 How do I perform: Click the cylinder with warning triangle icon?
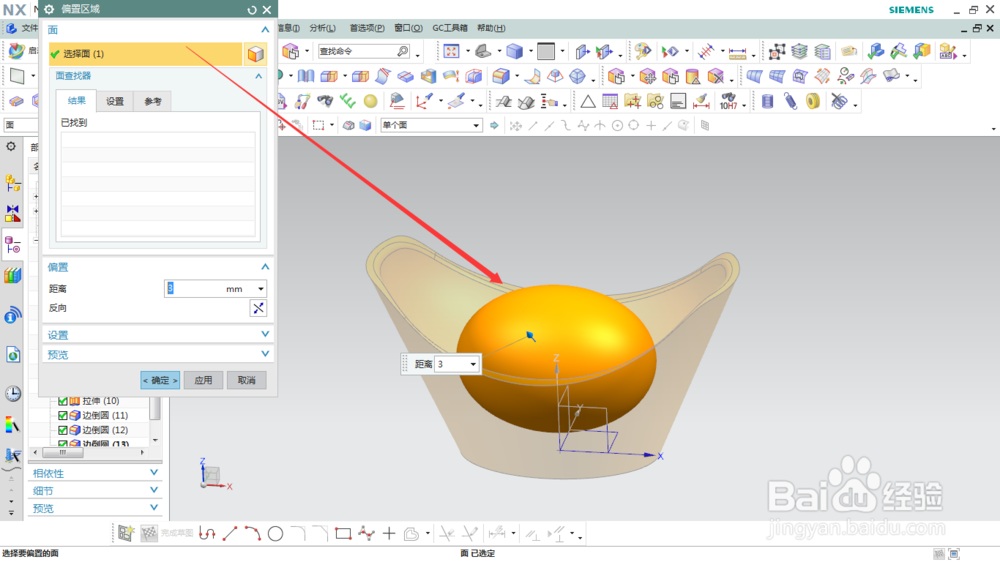(693, 77)
